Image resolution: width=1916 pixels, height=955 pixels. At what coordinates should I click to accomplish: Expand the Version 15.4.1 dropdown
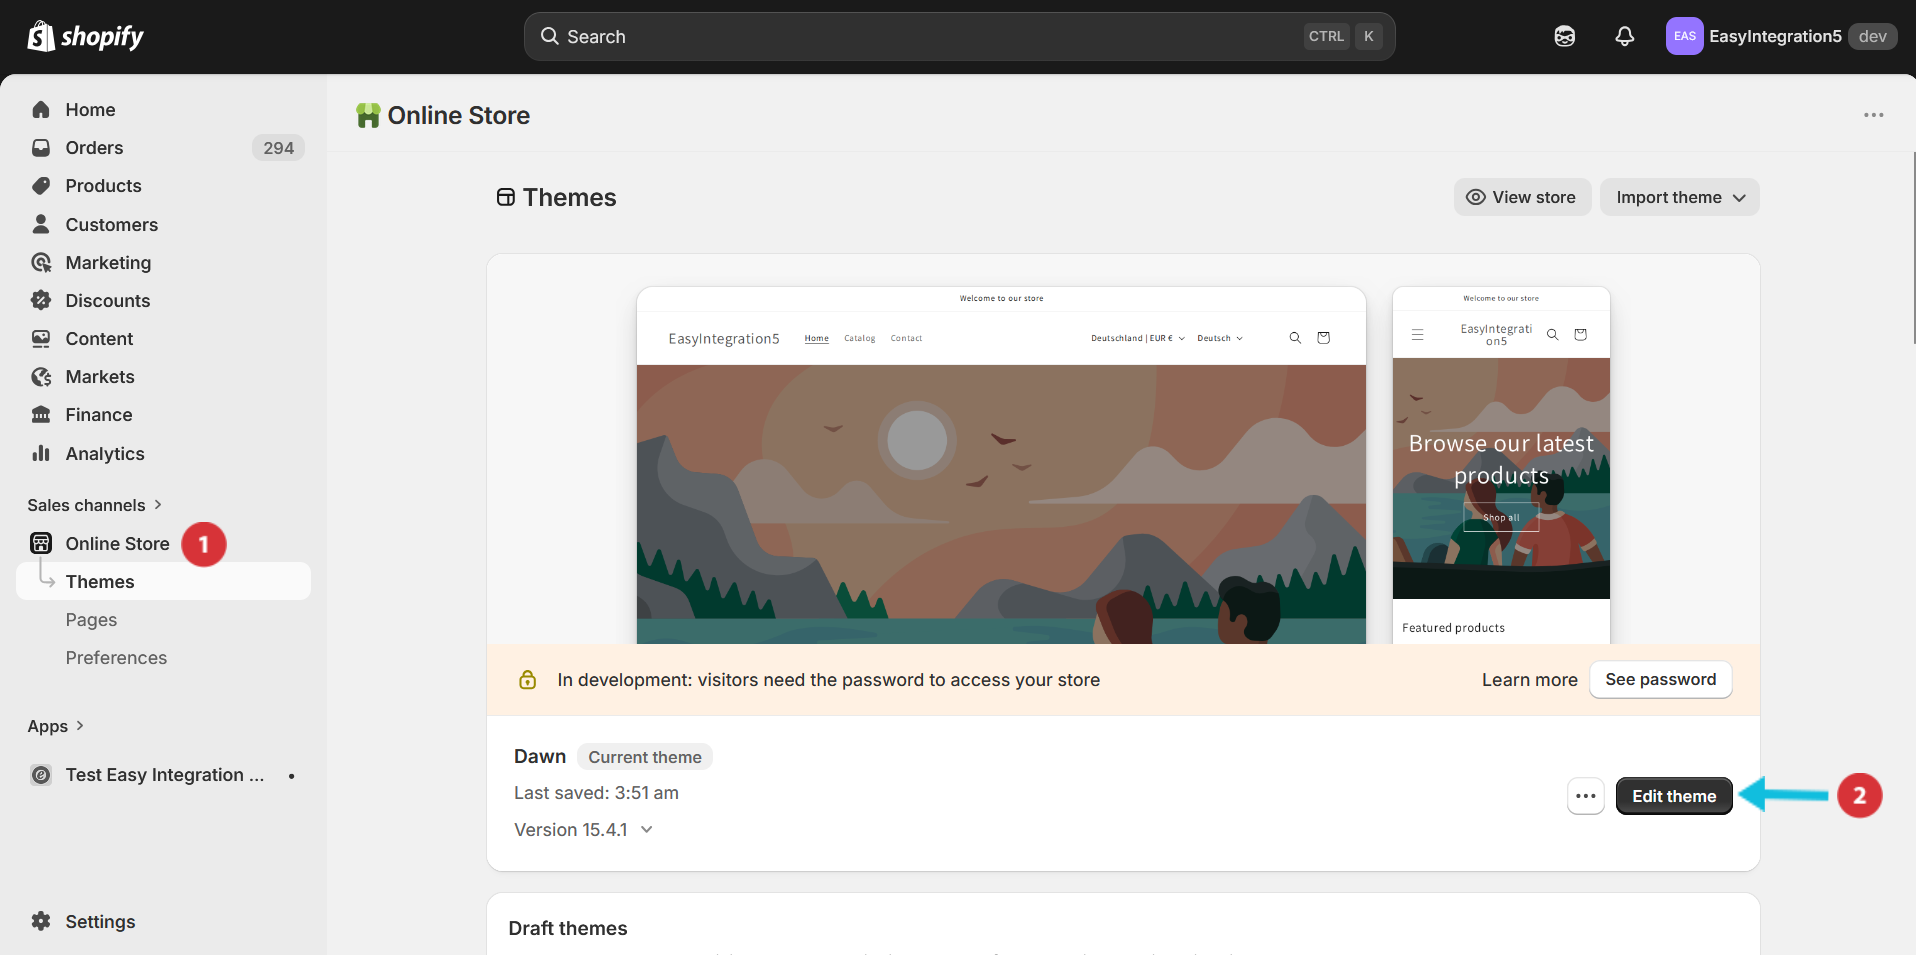tap(584, 830)
